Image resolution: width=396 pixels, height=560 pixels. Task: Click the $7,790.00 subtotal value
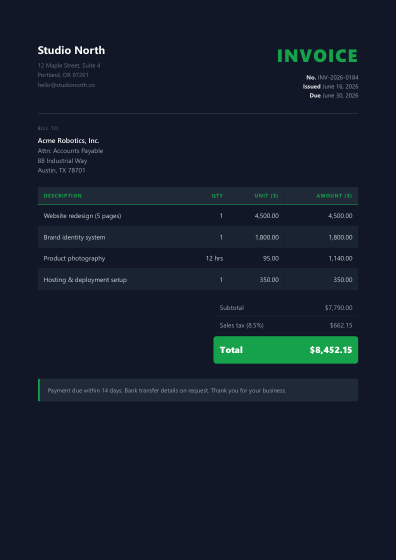[339, 308]
